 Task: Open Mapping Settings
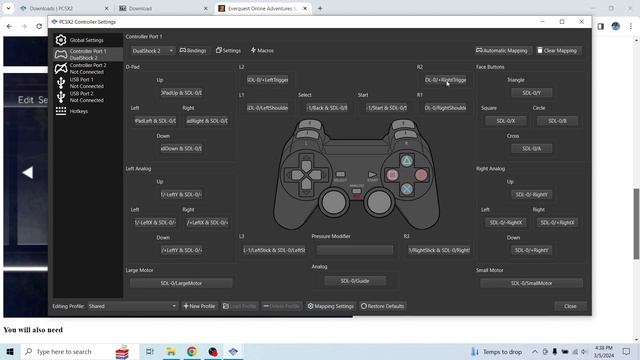(331, 306)
